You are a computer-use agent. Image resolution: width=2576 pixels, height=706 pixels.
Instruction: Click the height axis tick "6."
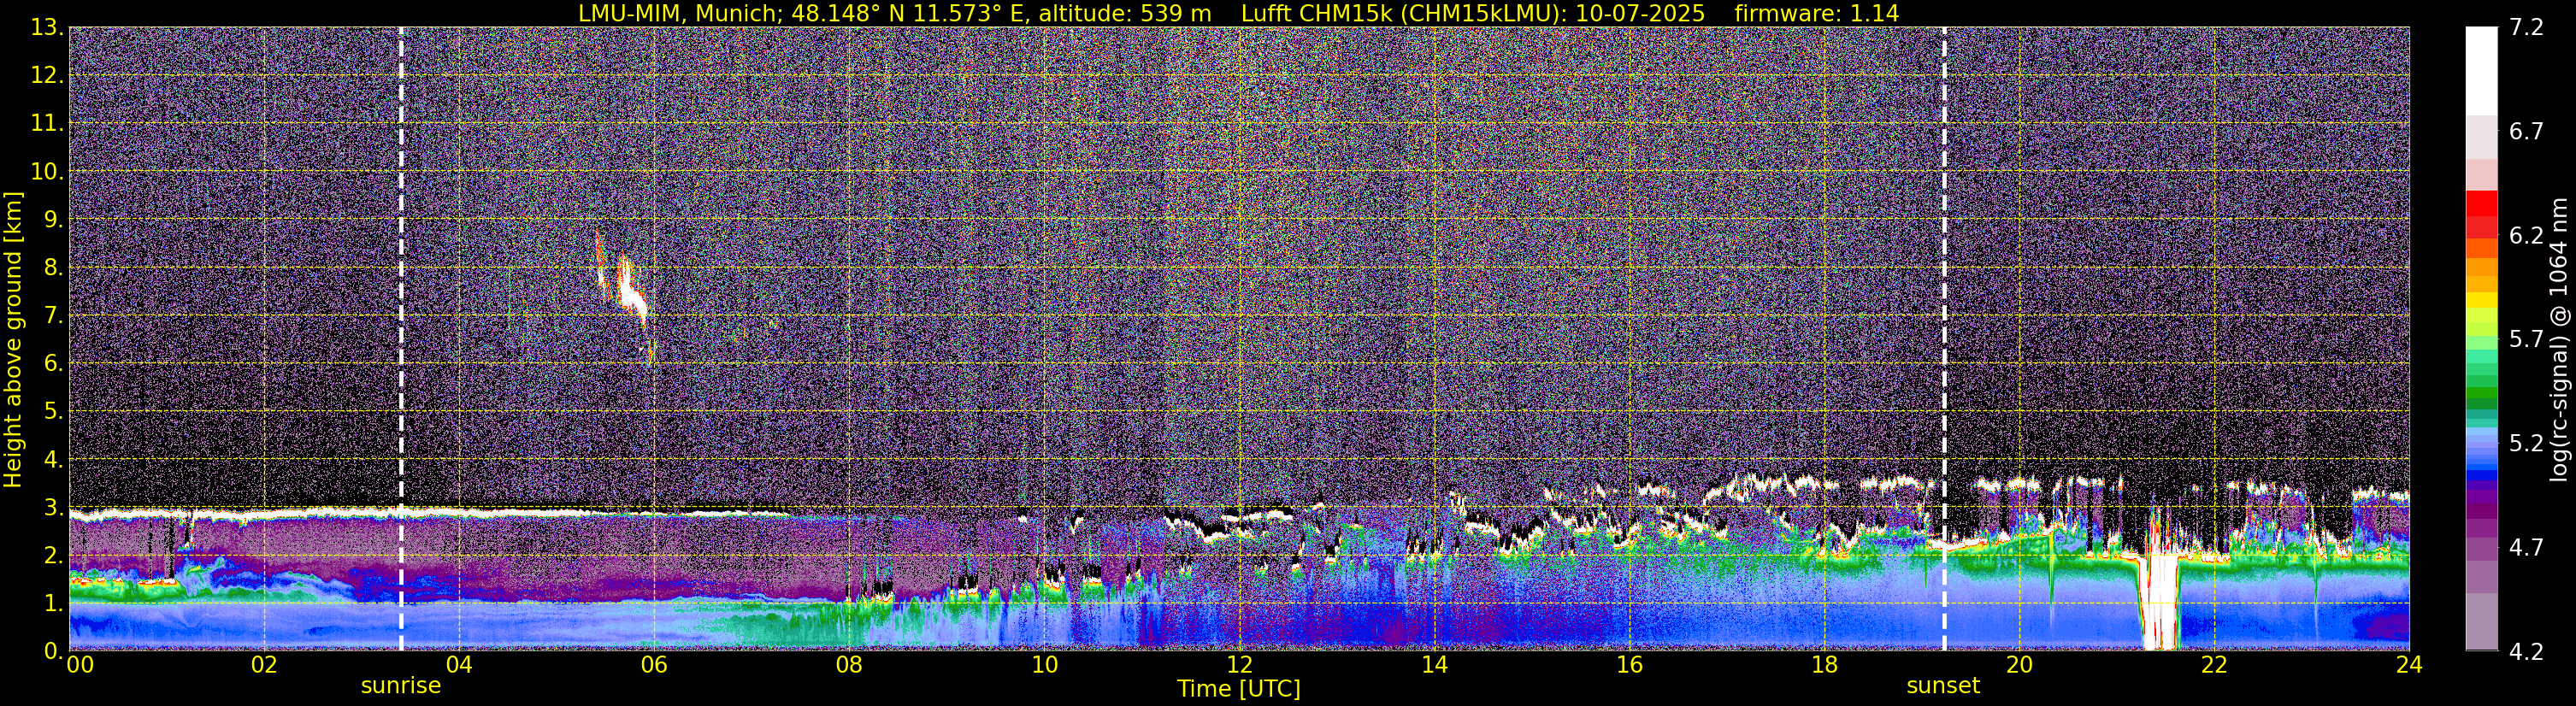click(x=54, y=363)
